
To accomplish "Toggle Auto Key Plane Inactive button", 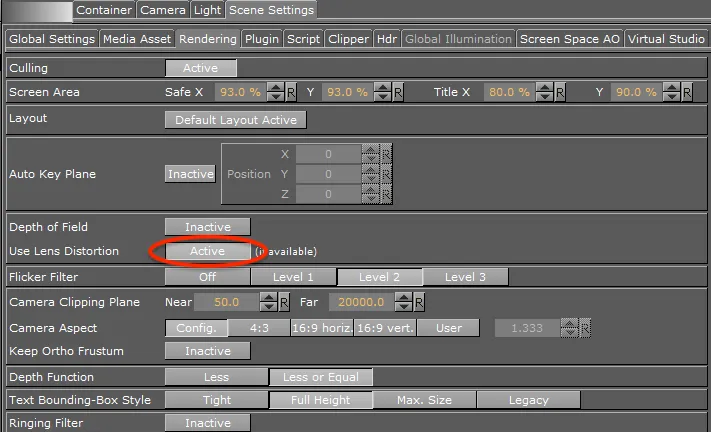I will click(190, 174).
